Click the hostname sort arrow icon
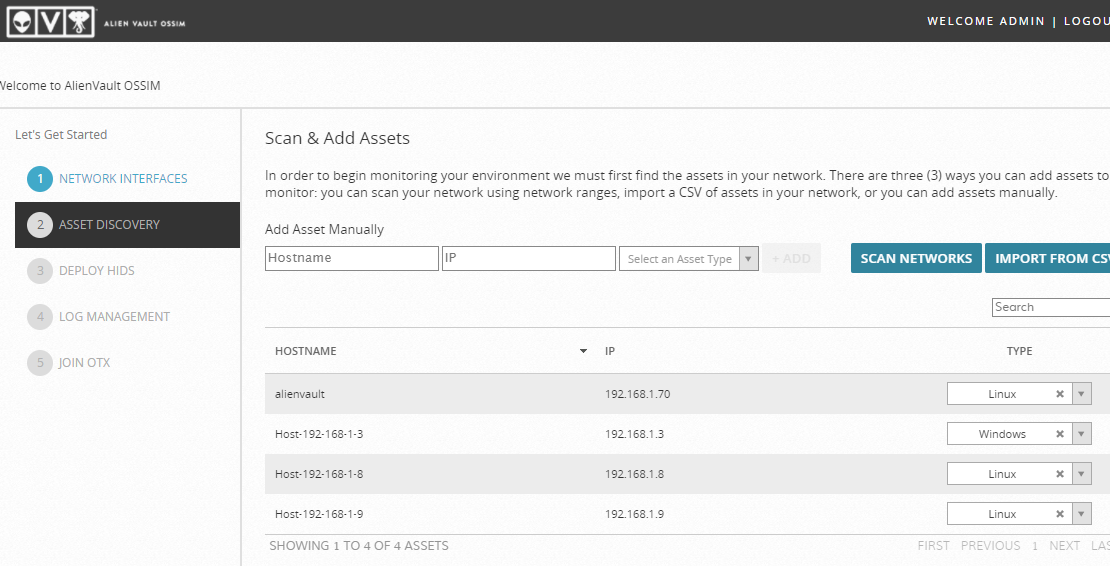1110x566 pixels. click(583, 351)
